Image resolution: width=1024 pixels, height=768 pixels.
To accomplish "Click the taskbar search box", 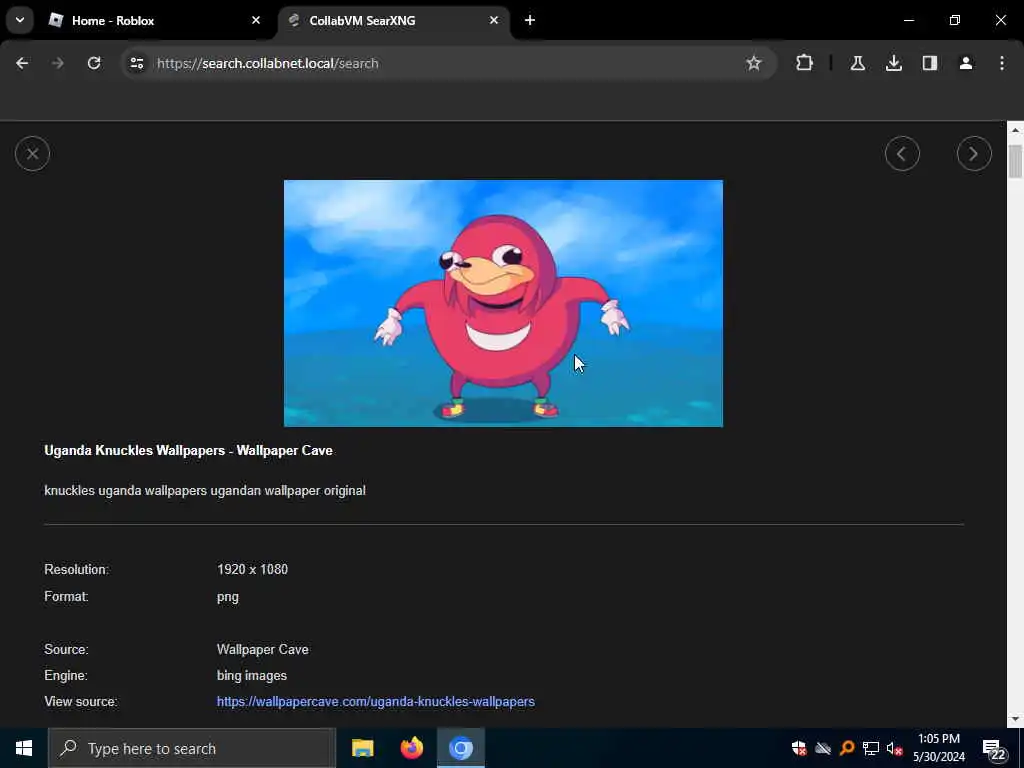I will [192, 748].
